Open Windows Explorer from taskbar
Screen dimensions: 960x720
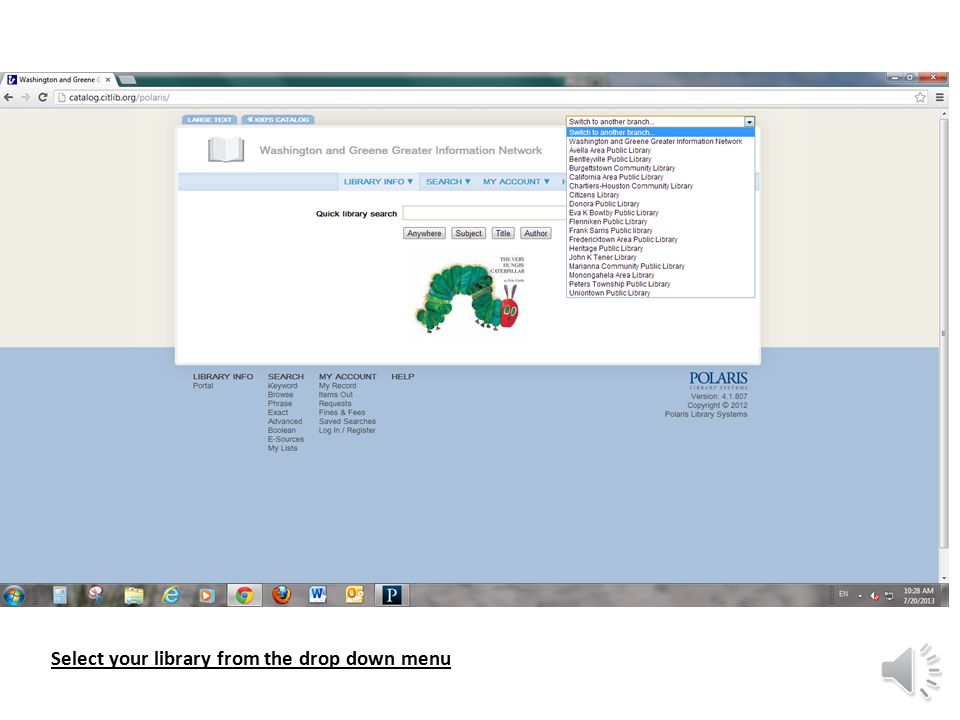(x=133, y=595)
